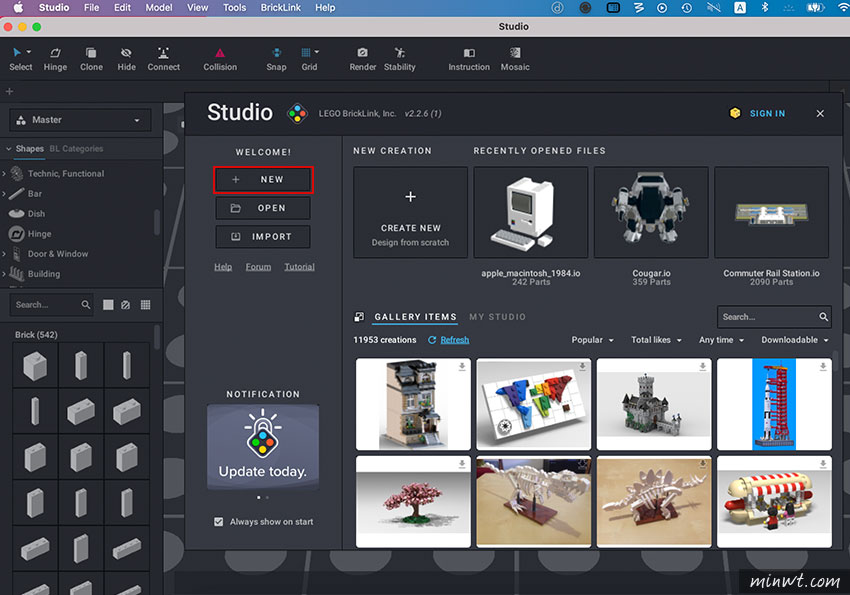Open the Master palette dropdown

coord(80,120)
